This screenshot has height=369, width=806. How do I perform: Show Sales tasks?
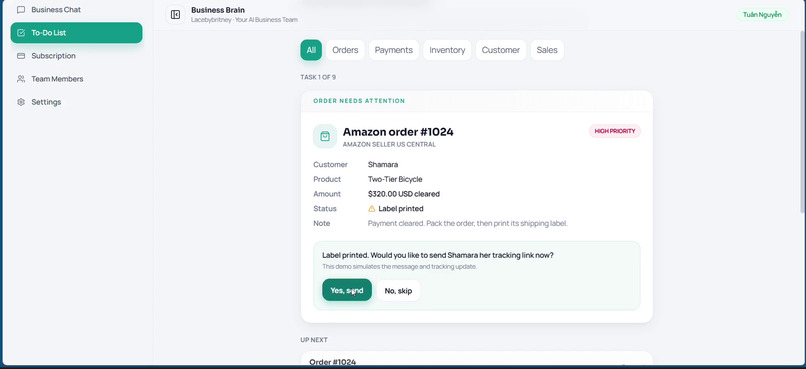(547, 50)
